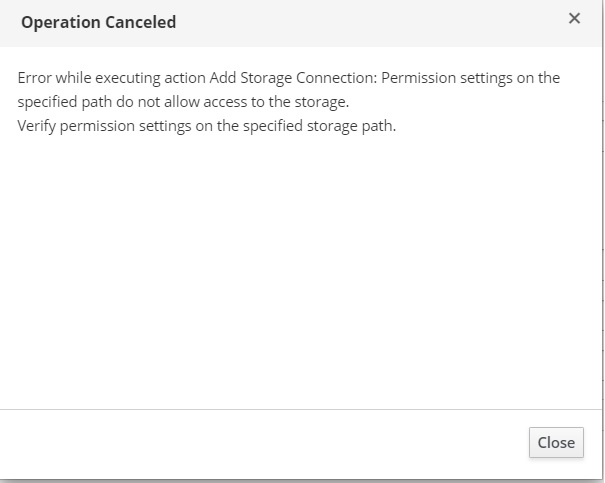Click the word "Canceled" in the header
This screenshot has width=605, height=483.
pyautogui.click(x=143, y=22)
